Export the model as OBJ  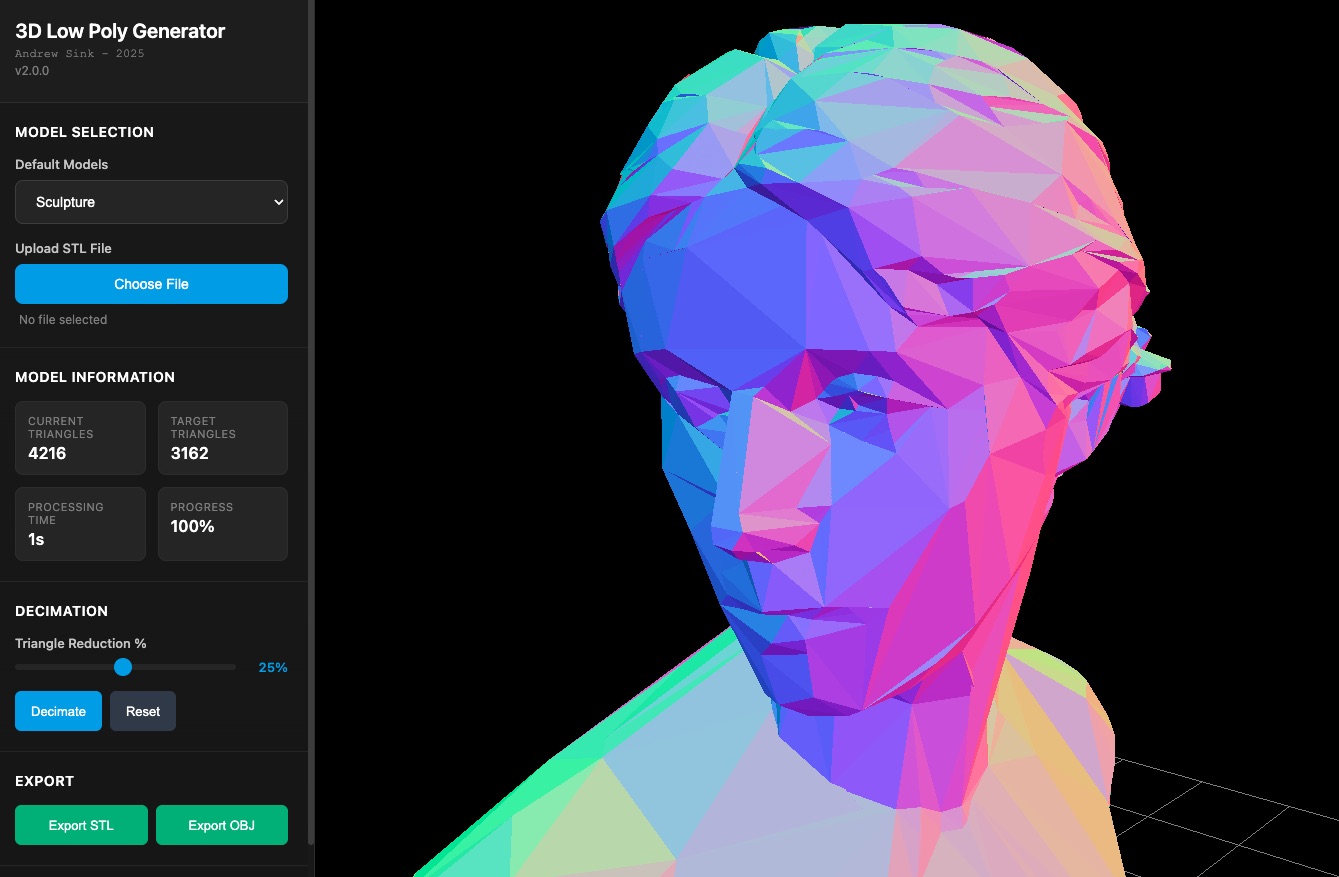click(221, 825)
